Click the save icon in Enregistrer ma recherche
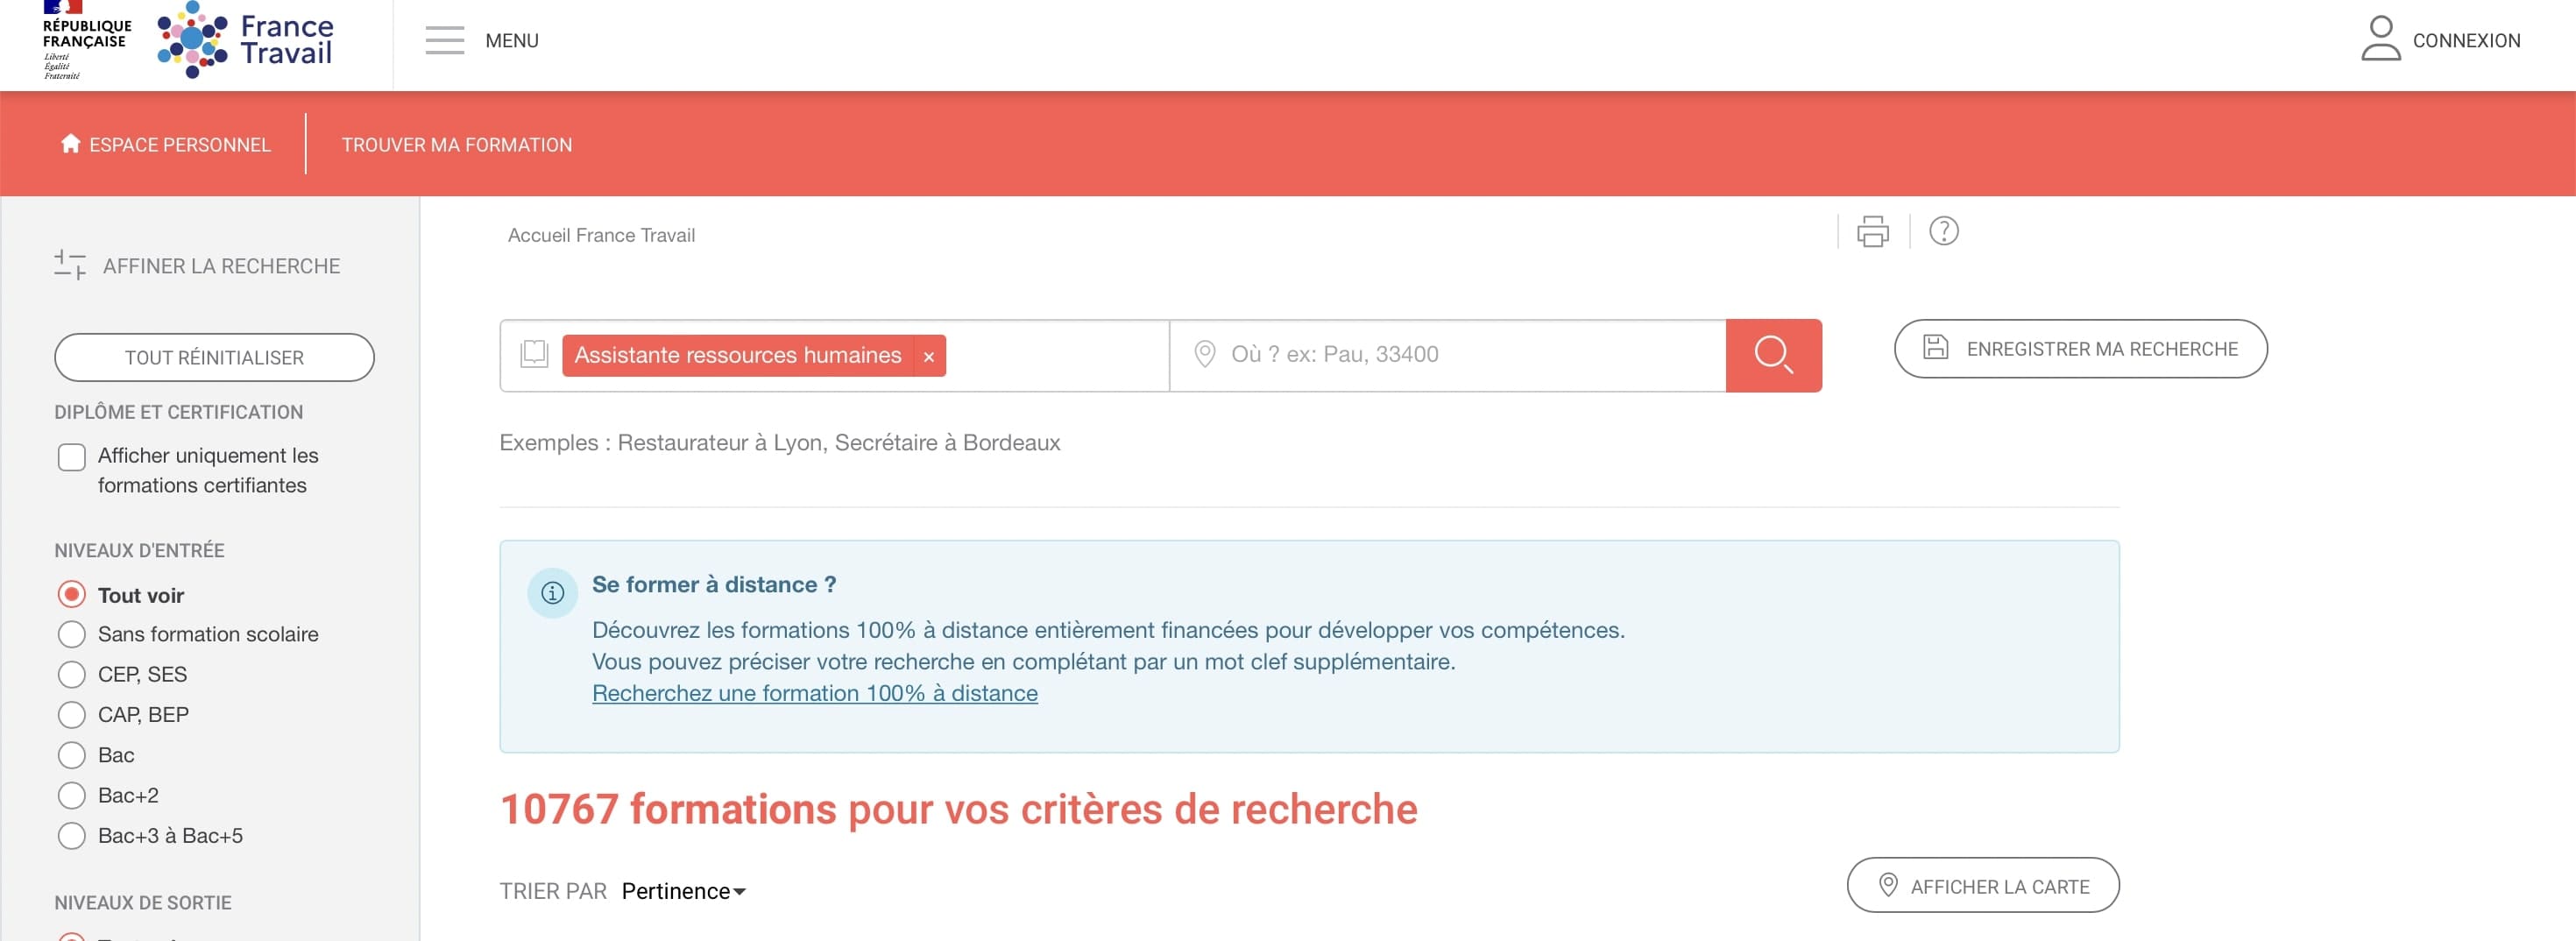 pos(1935,348)
